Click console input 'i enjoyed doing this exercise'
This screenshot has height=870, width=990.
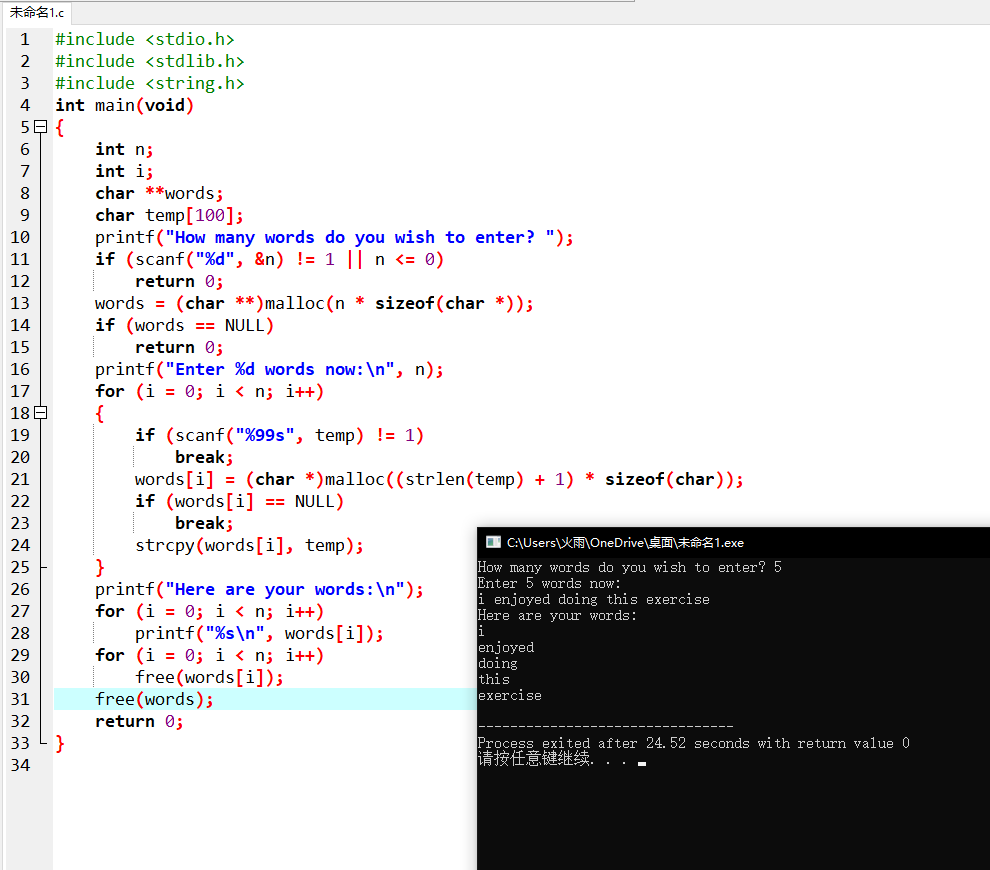593,599
